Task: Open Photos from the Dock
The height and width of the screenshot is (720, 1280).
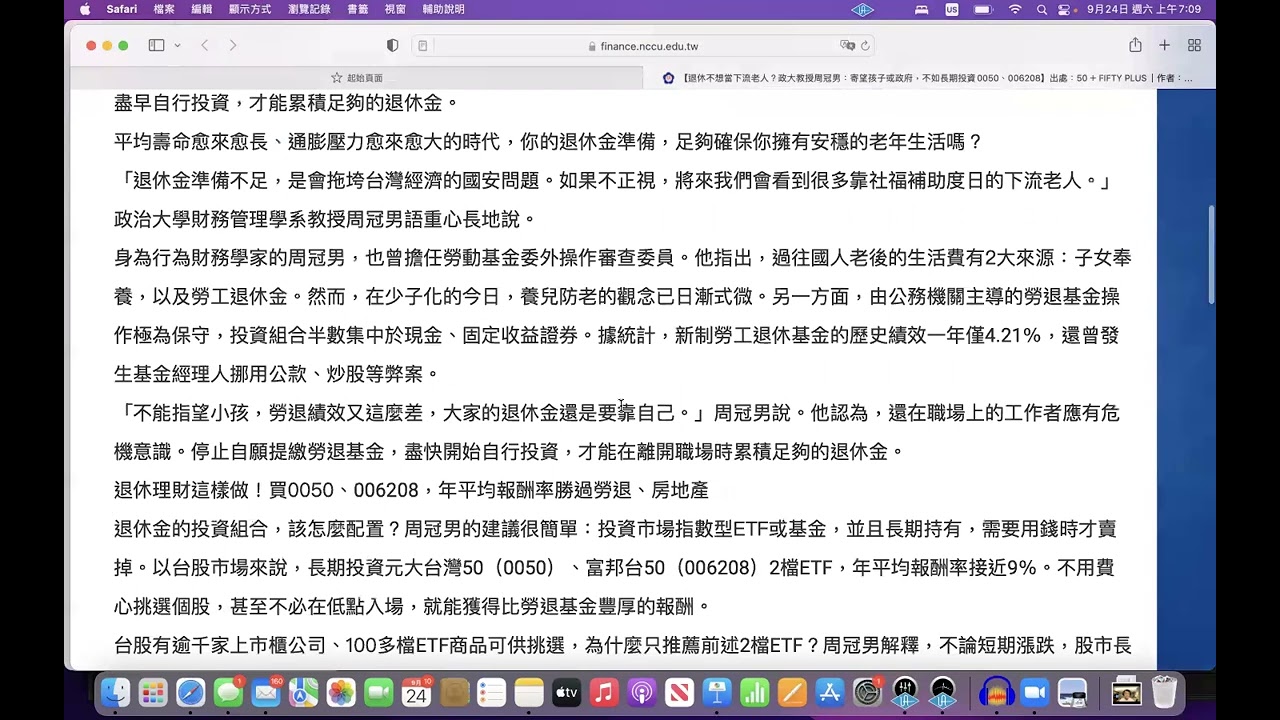Action: pos(341,692)
